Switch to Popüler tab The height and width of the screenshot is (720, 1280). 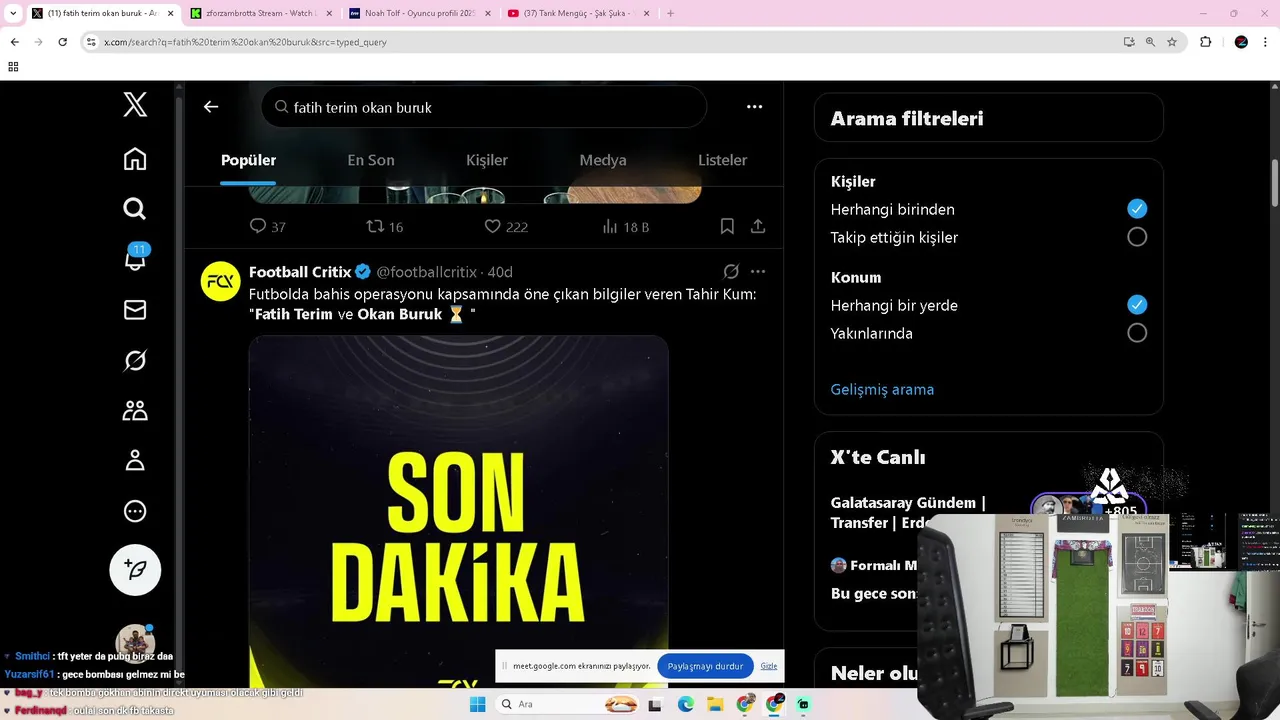(x=248, y=160)
